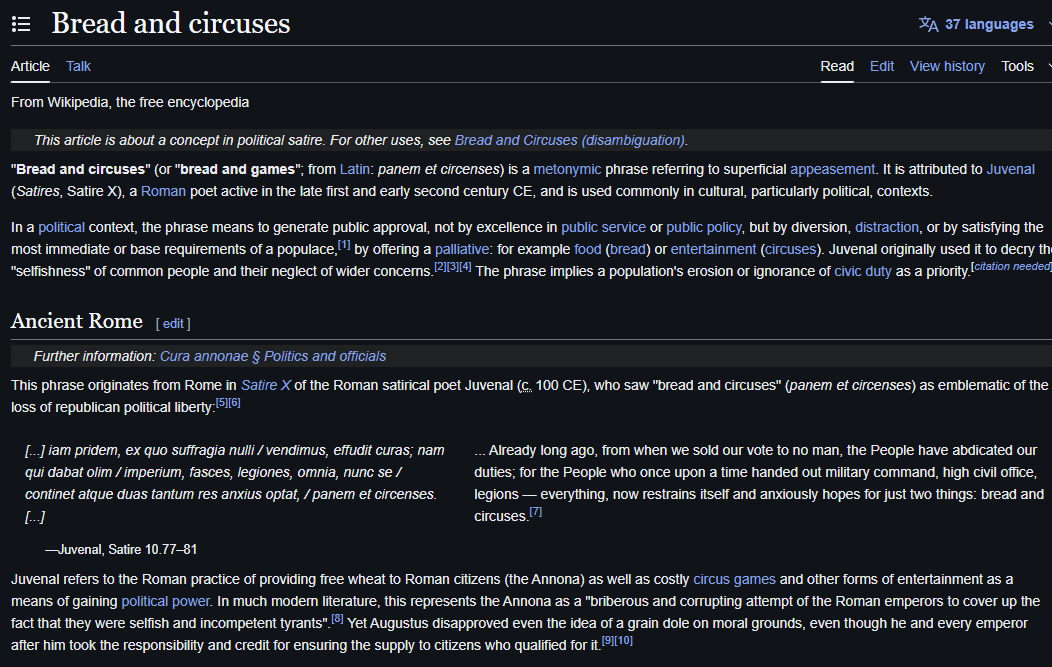
Task: Follow the entertainment link
Action: pos(713,250)
